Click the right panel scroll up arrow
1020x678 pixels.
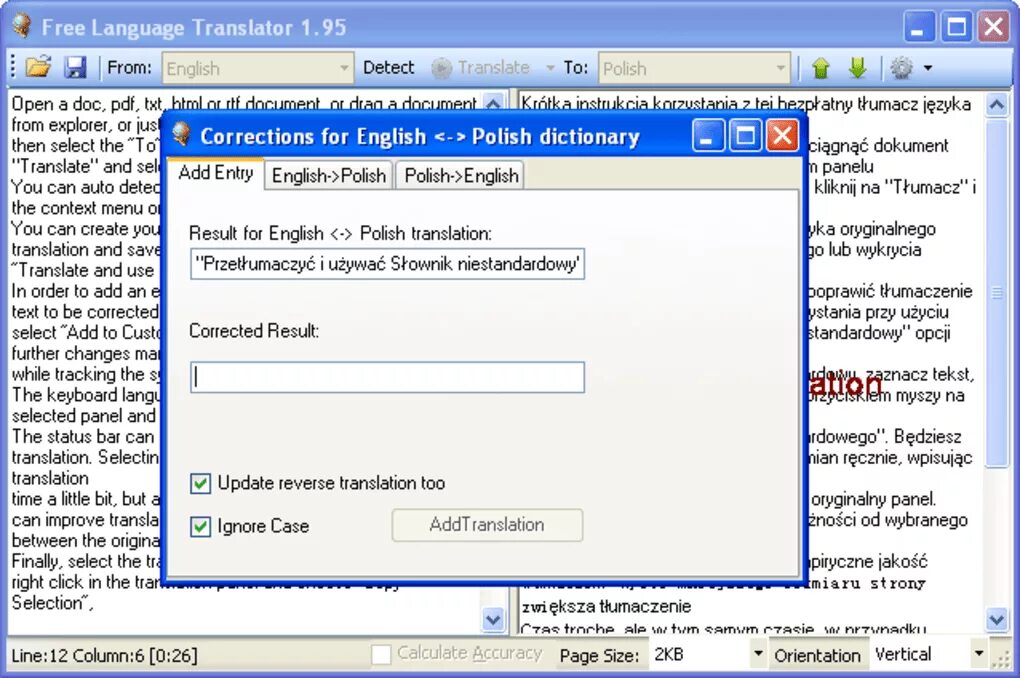[x=997, y=104]
